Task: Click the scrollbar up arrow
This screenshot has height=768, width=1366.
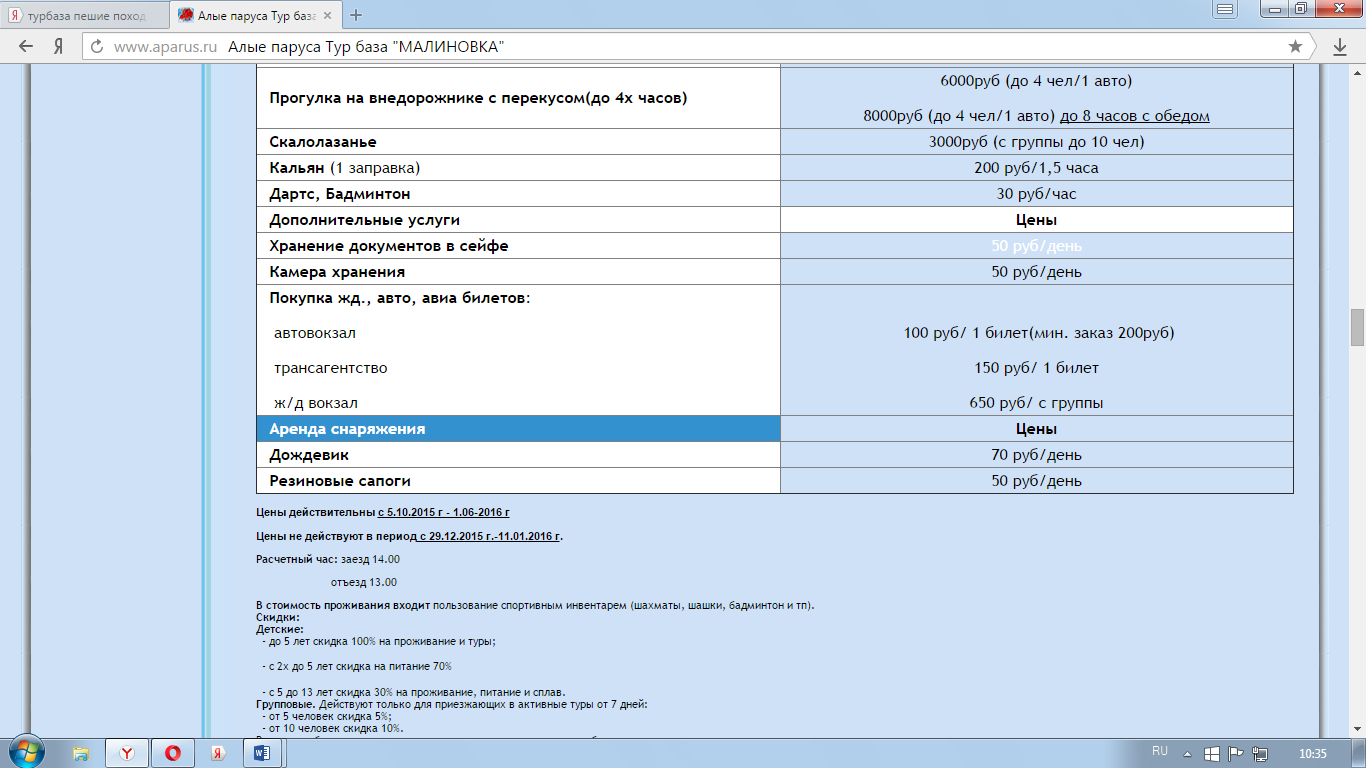Action: [1357, 73]
